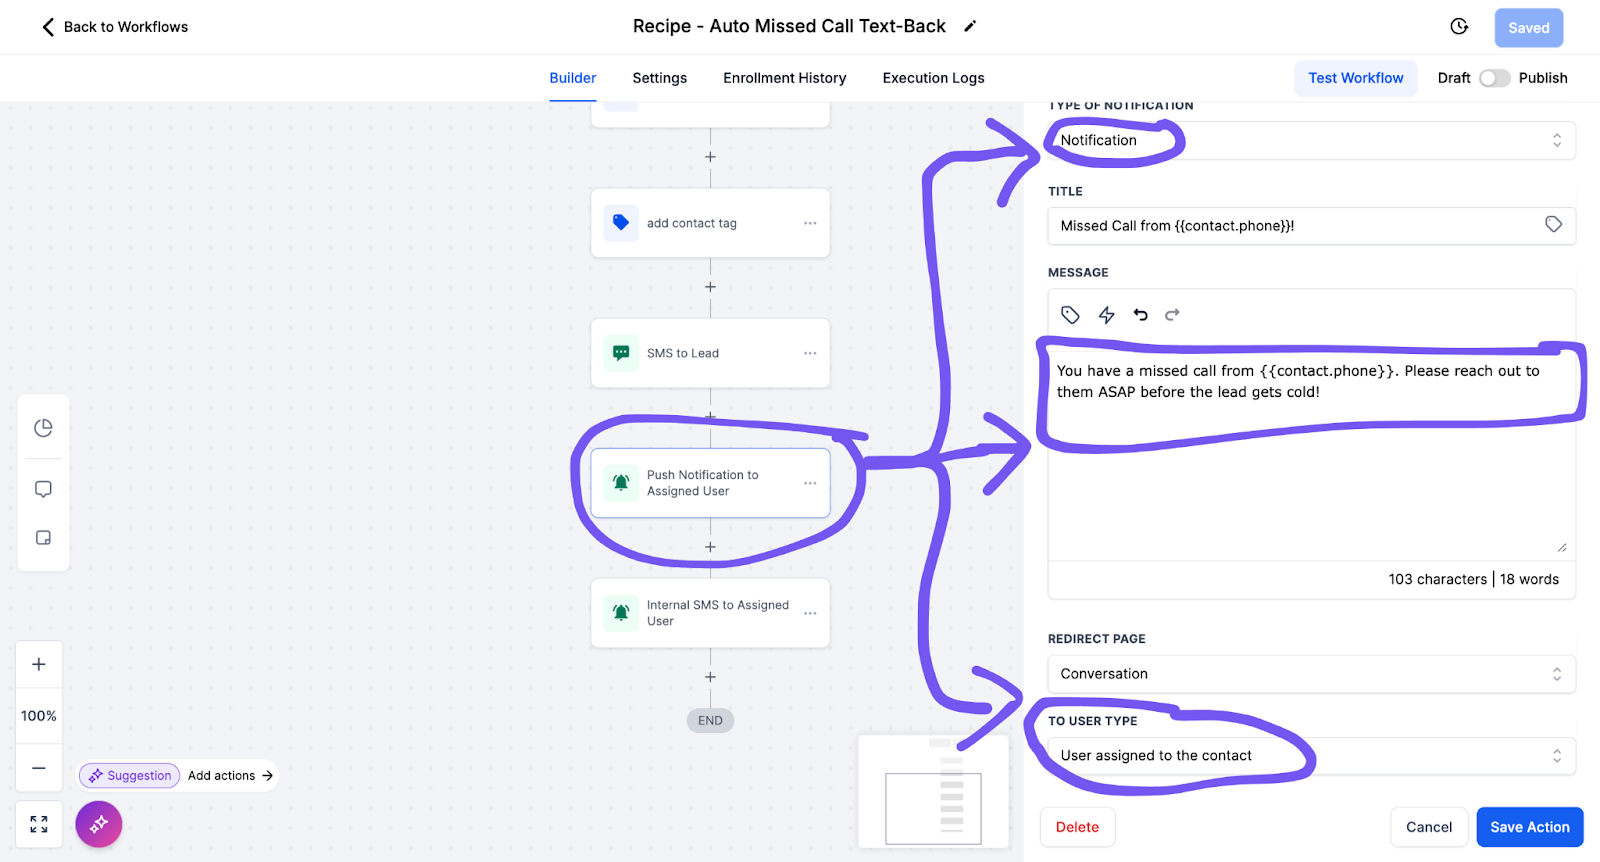The height and width of the screenshot is (862, 1600).
Task: Click the Suggestion chip
Action: pyautogui.click(x=130, y=775)
